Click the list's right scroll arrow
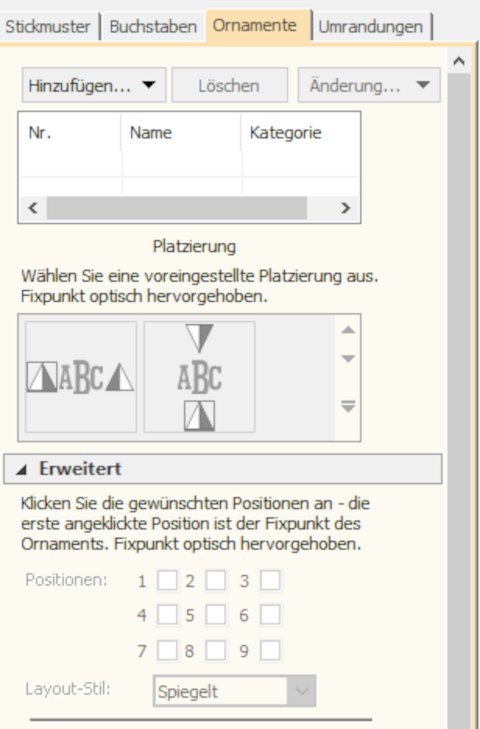Screen dimensions: 480x729 point(345,207)
